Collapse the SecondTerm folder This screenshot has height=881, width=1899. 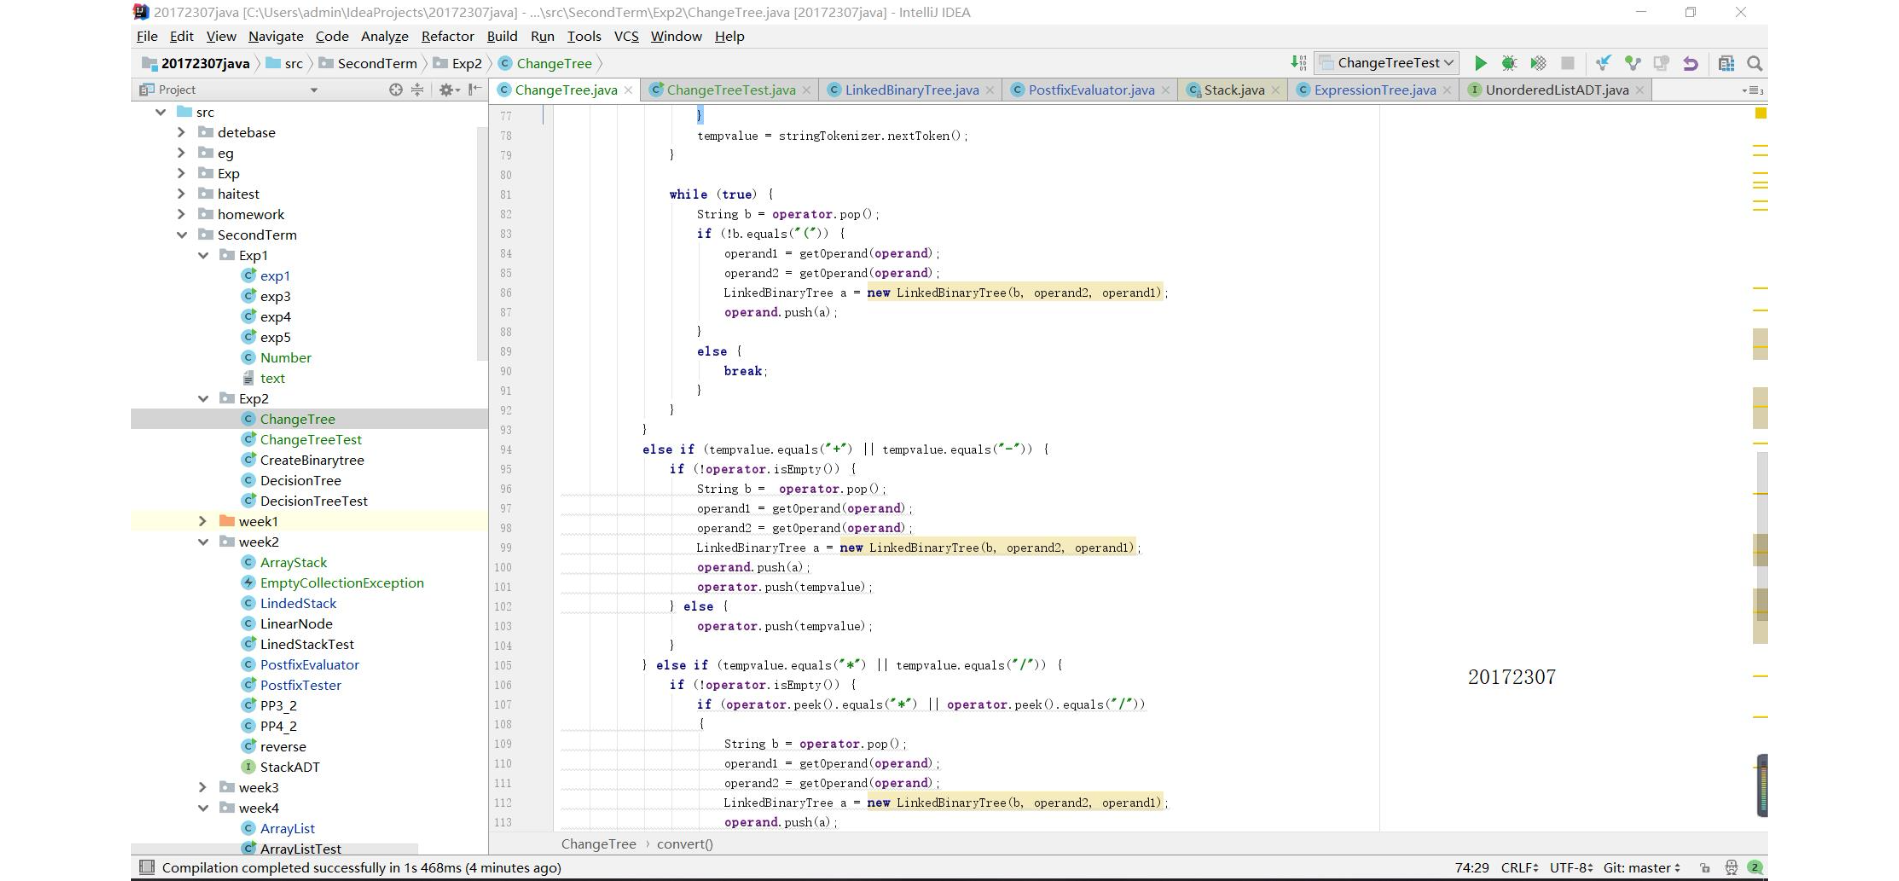181,235
